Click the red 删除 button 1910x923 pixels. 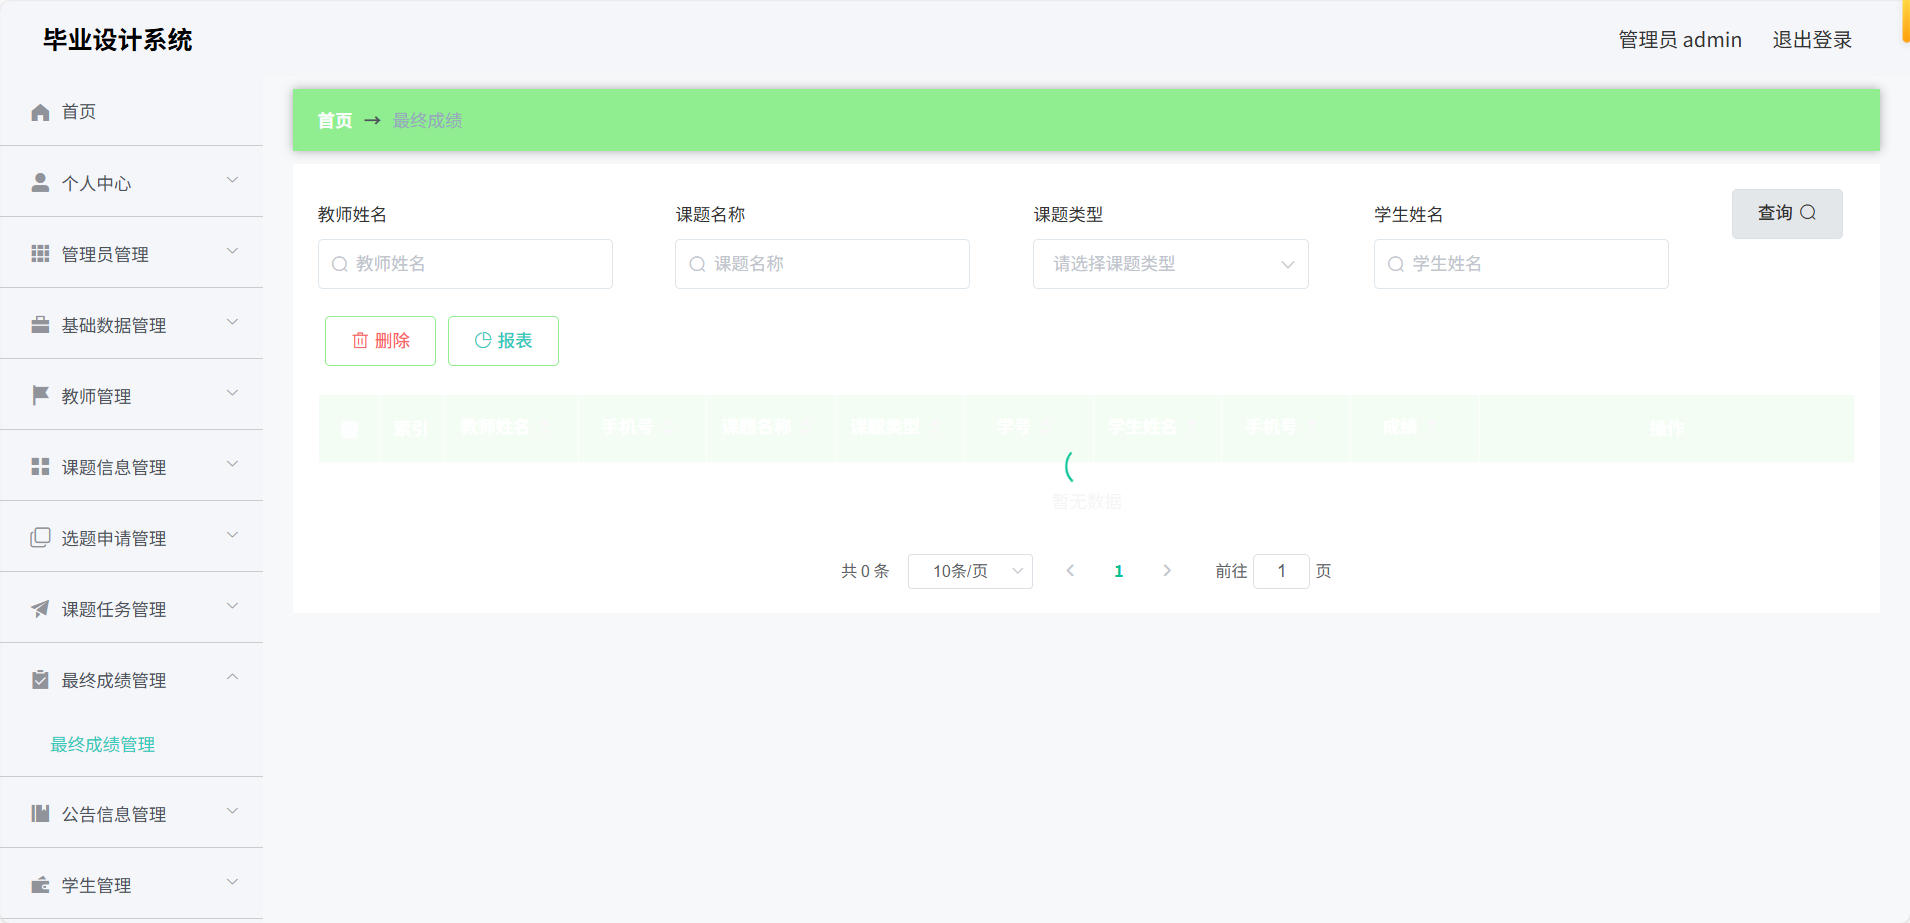(x=380, y=341)
